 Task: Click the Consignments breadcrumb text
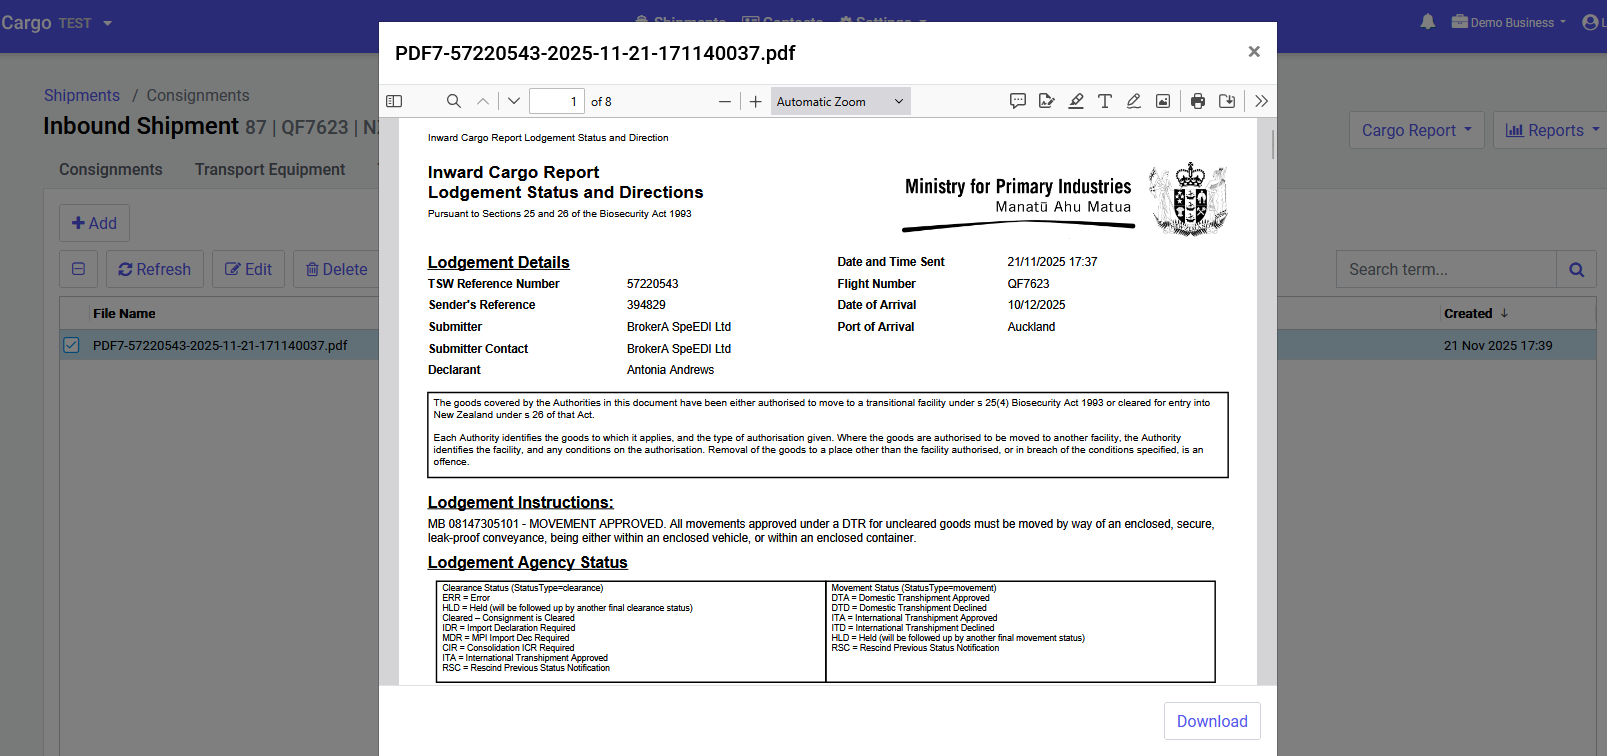(x=198, y=95)
